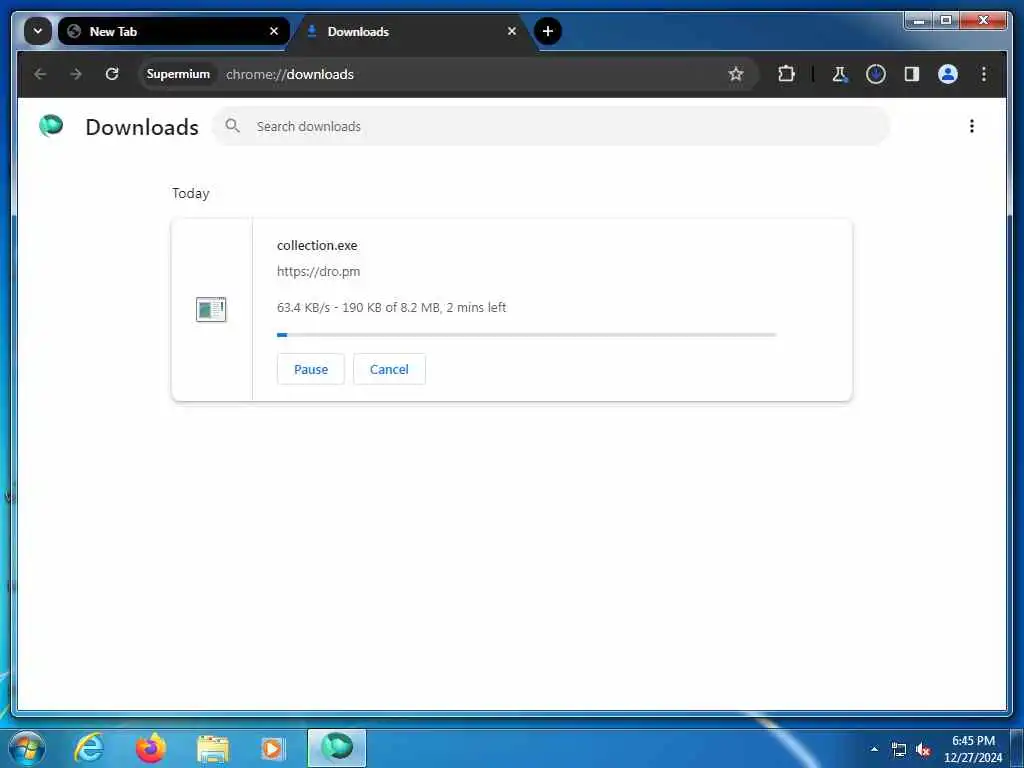This screenshot has height=768, width=1024.
Task: Open Windows Explorer from taskbar
Action: click(x=213, y=749)
